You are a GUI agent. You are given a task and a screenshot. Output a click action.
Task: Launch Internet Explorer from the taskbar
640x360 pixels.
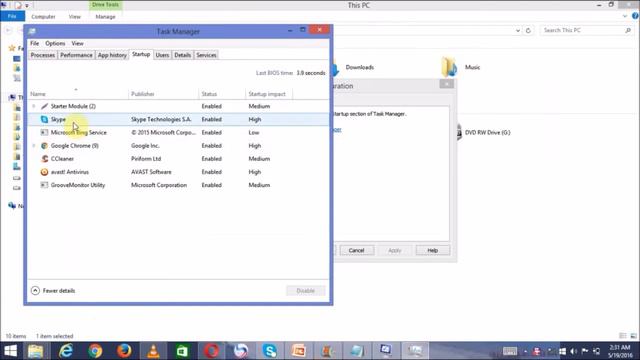[x=66, y=351]
